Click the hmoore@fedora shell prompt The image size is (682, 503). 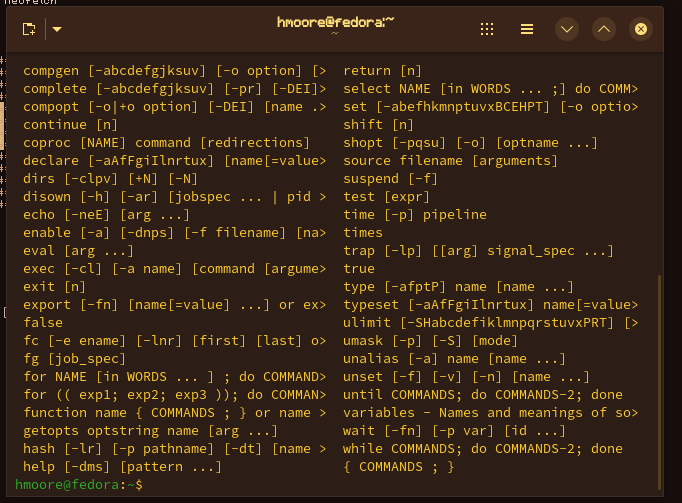(79, 484)
